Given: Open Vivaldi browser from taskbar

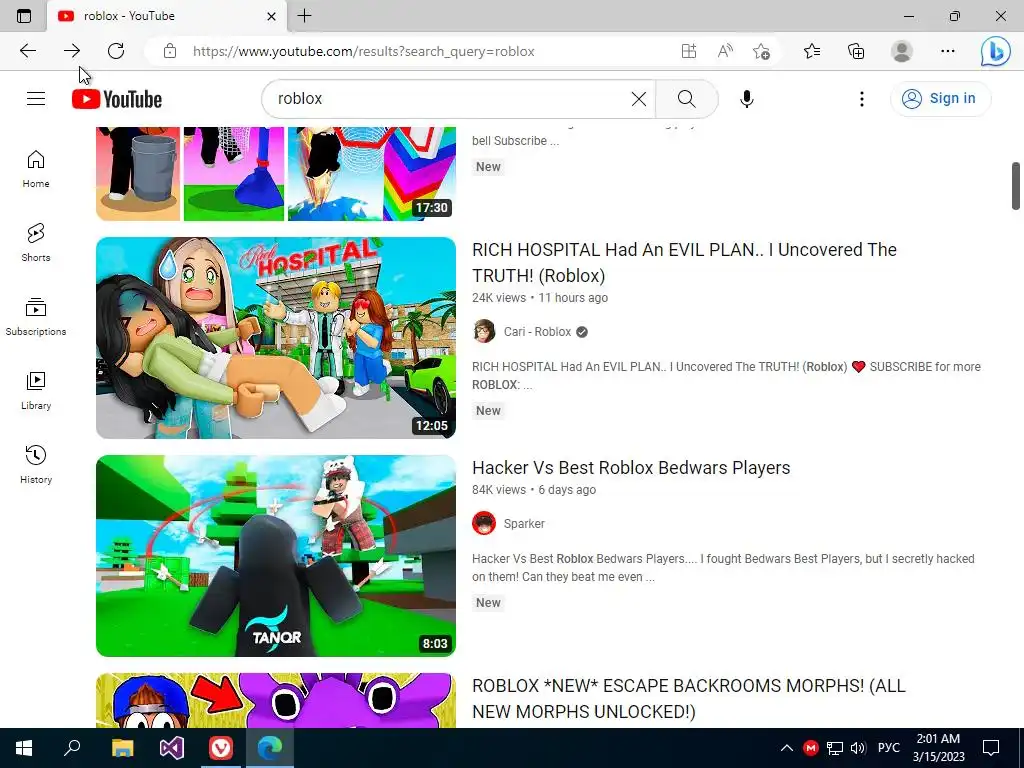Looking at the screenshot, I should (x=221, y=748).
